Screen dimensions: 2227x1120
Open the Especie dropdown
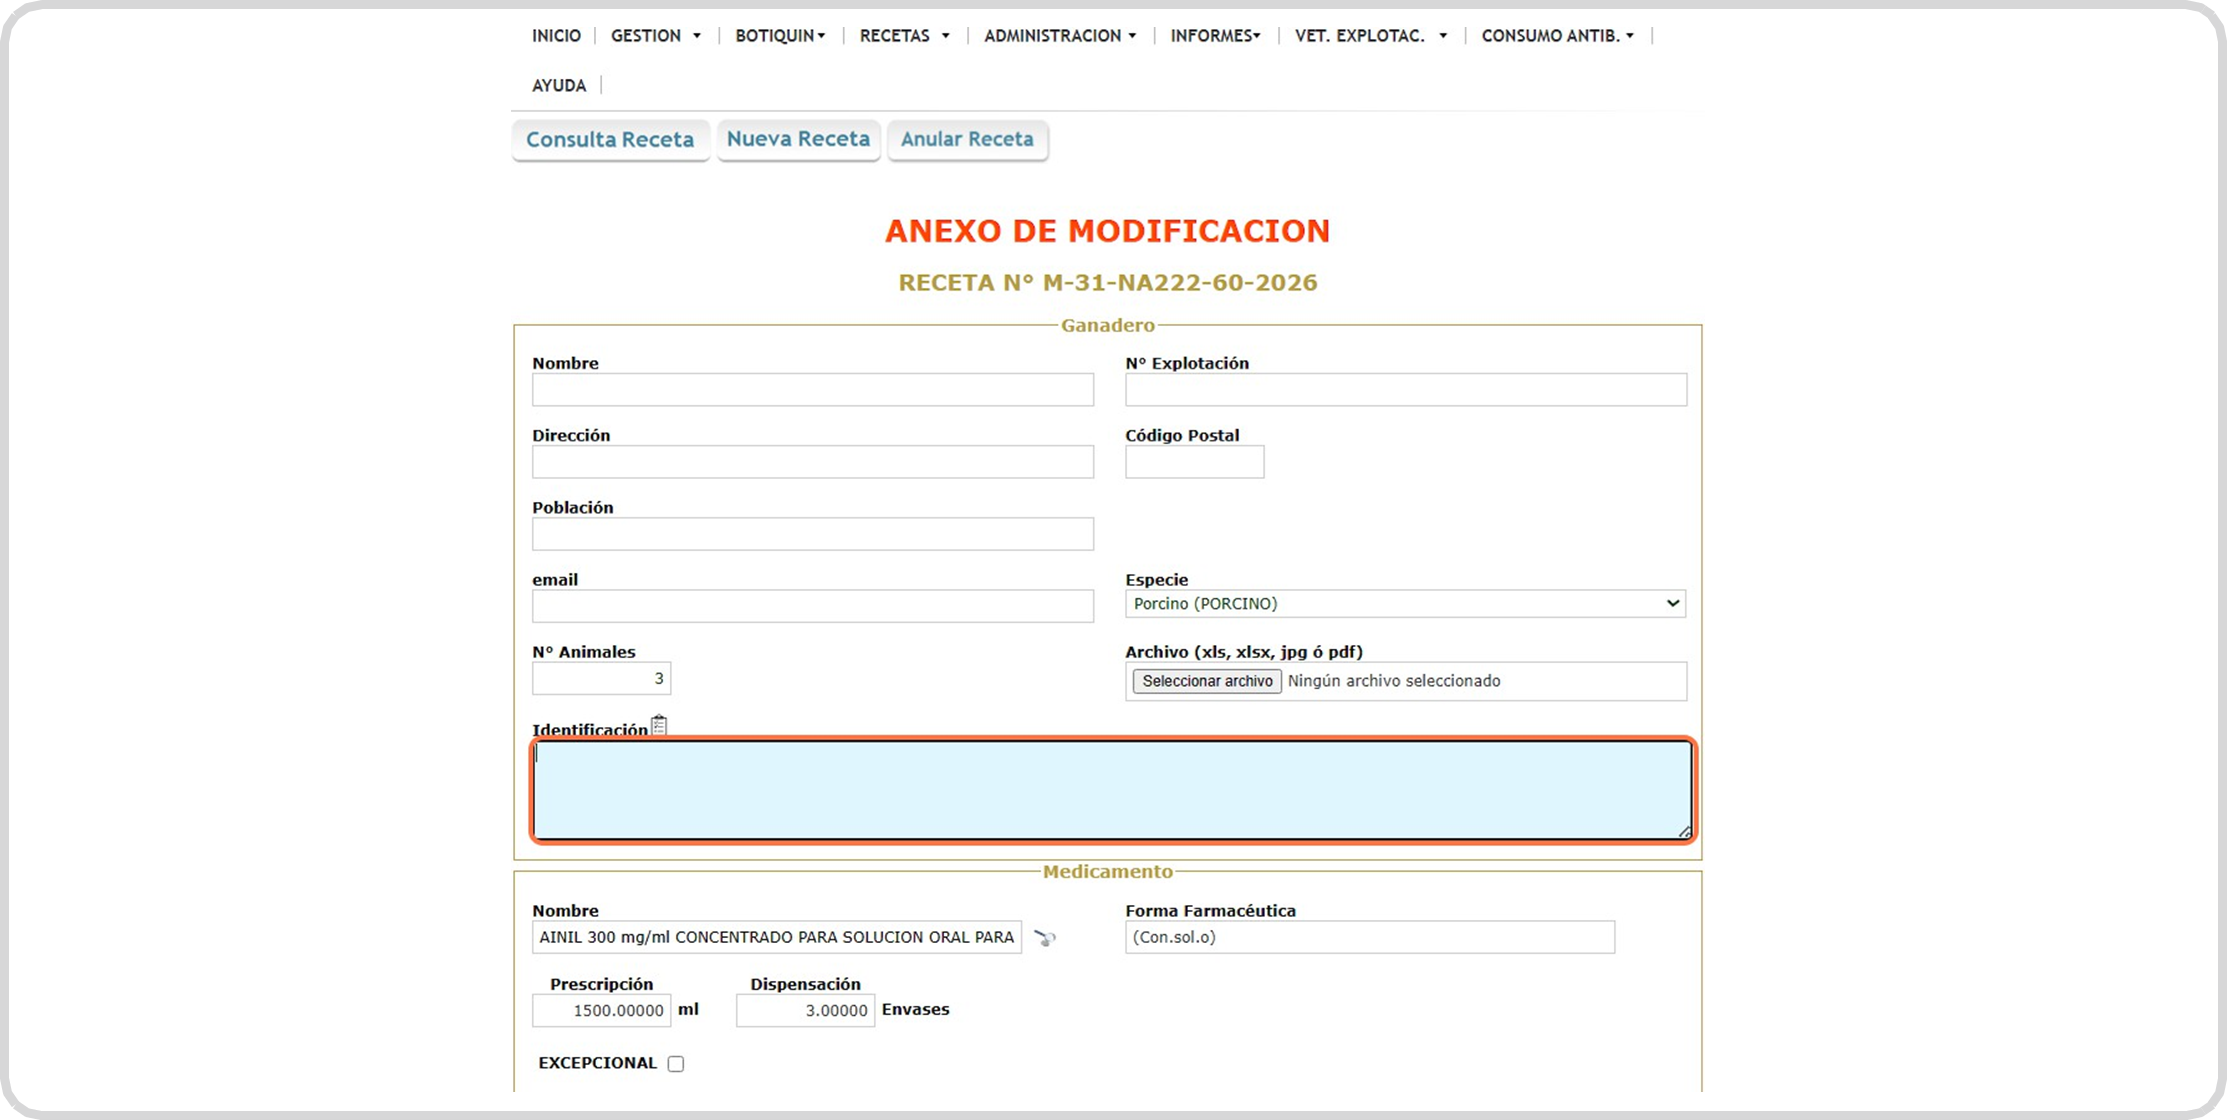click(1405, 604)
